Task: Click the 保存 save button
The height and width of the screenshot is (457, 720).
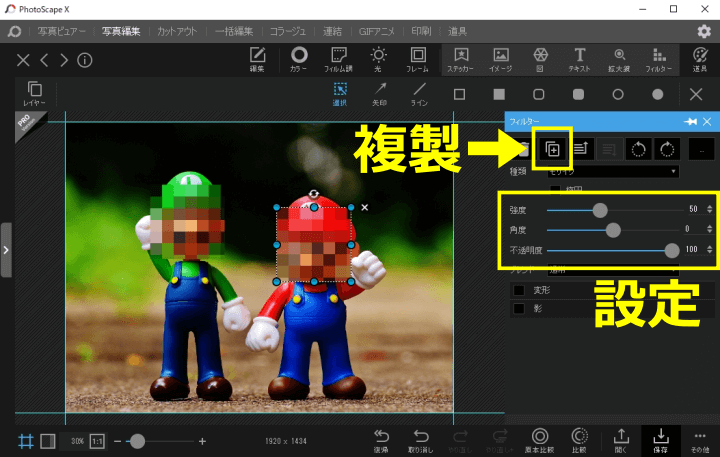Action: click(x=661, y=441)
